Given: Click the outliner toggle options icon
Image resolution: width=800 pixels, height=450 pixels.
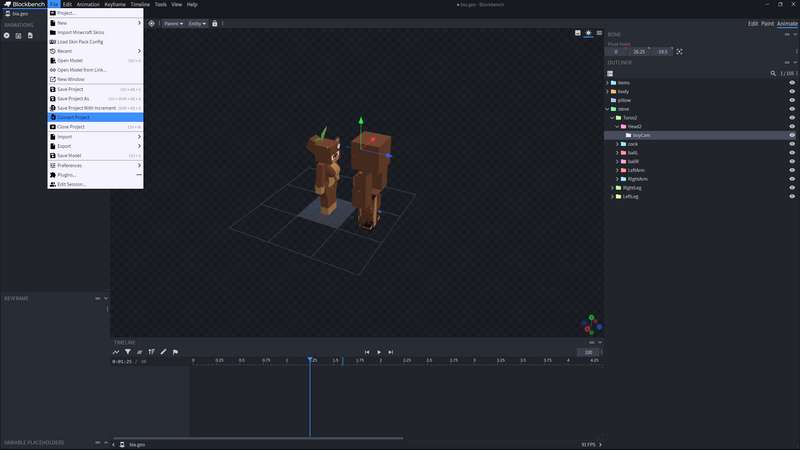Looking at the screenshot, I should (610, 73).
